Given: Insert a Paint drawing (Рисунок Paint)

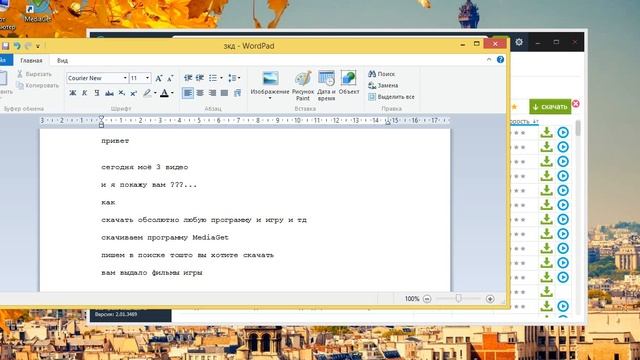Looking at the screenshot, I should pos(303,86).
